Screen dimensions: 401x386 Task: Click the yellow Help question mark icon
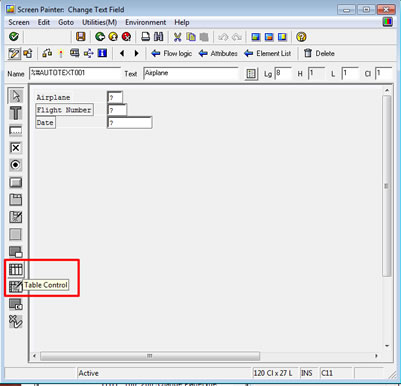point(301,37)
